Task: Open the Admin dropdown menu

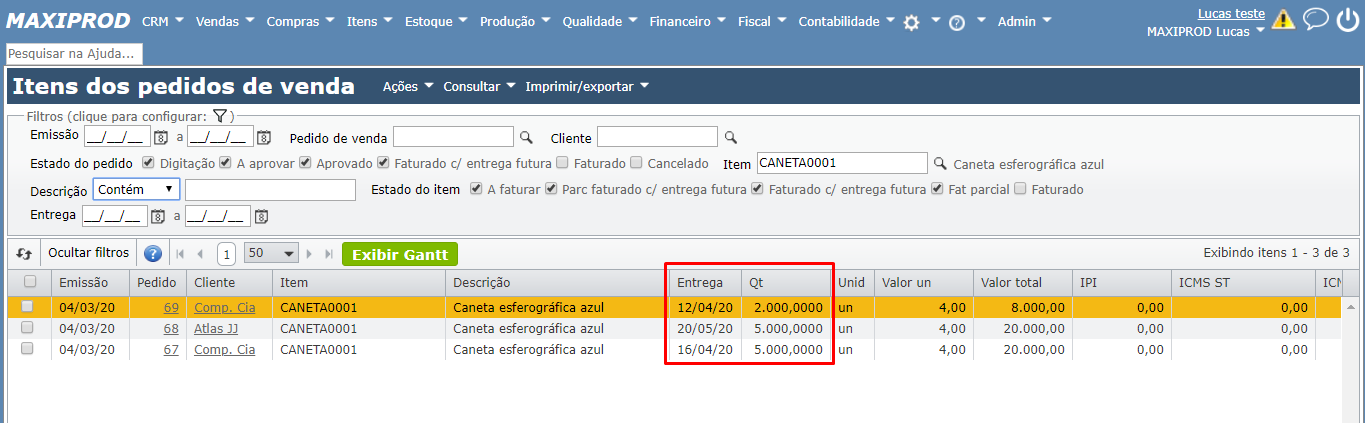Action: pyautogui.click(x=1024, y=21)
